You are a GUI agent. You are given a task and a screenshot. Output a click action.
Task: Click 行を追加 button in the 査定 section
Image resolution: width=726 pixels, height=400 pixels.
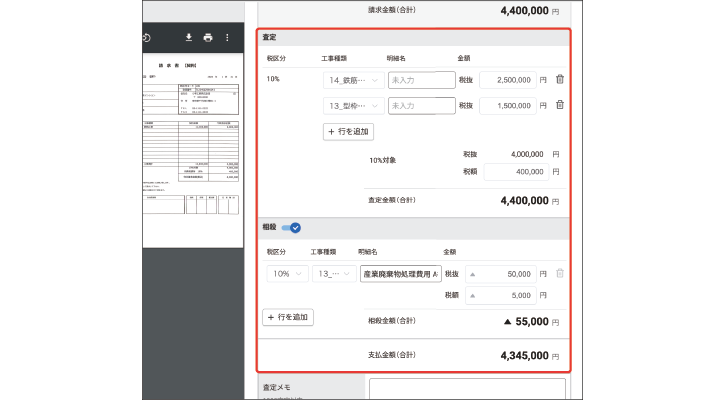(348, 131)
